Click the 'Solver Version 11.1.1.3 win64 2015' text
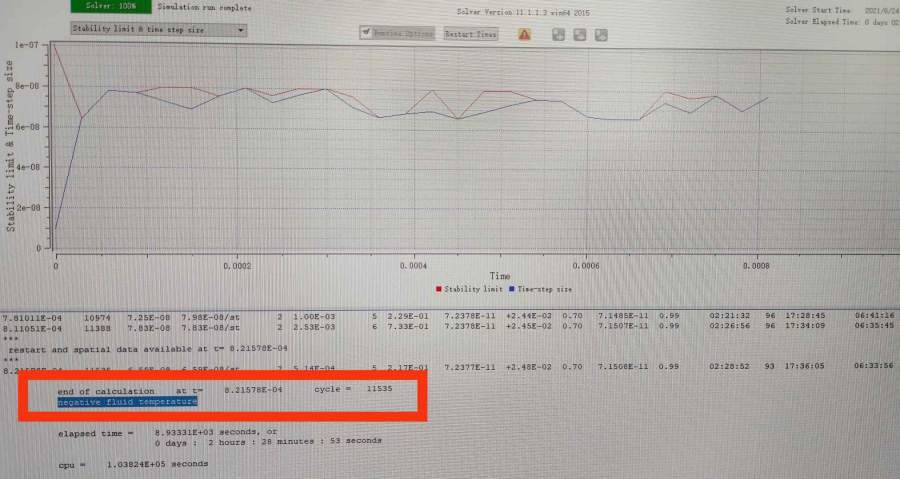The height and width of the screenshot is (479, 900). [523, 12]
